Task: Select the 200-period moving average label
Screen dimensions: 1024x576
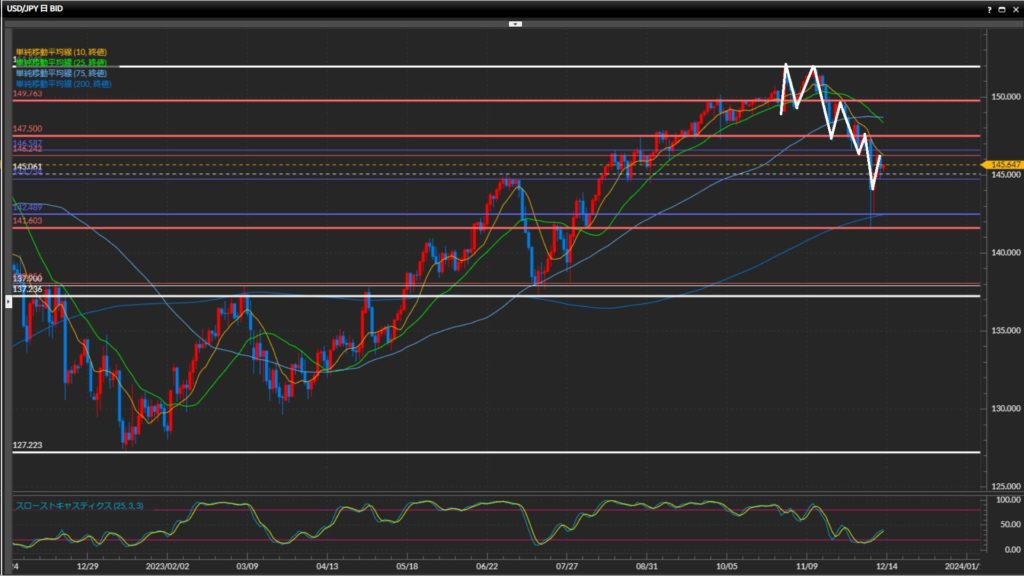Action: pyautogui.click(x=62, y=83)
